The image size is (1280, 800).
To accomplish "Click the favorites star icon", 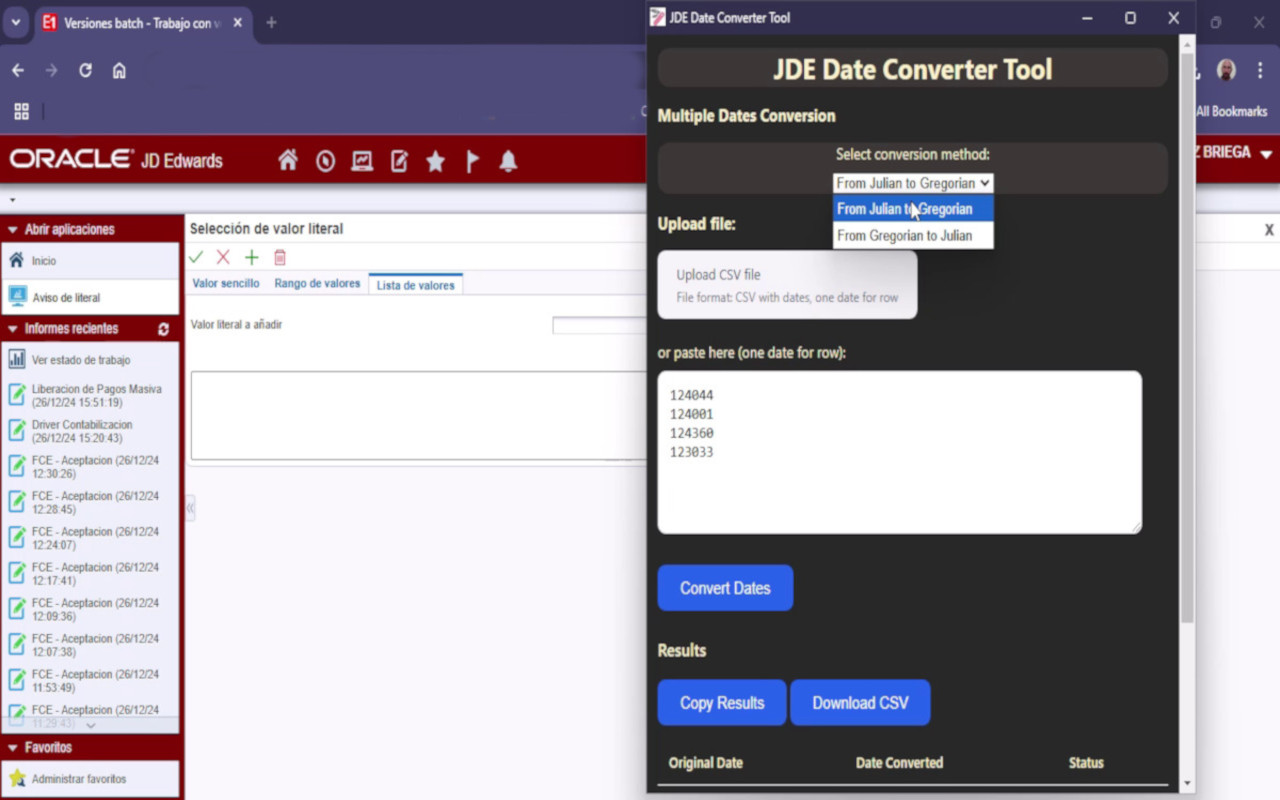I will pos(435,160).
